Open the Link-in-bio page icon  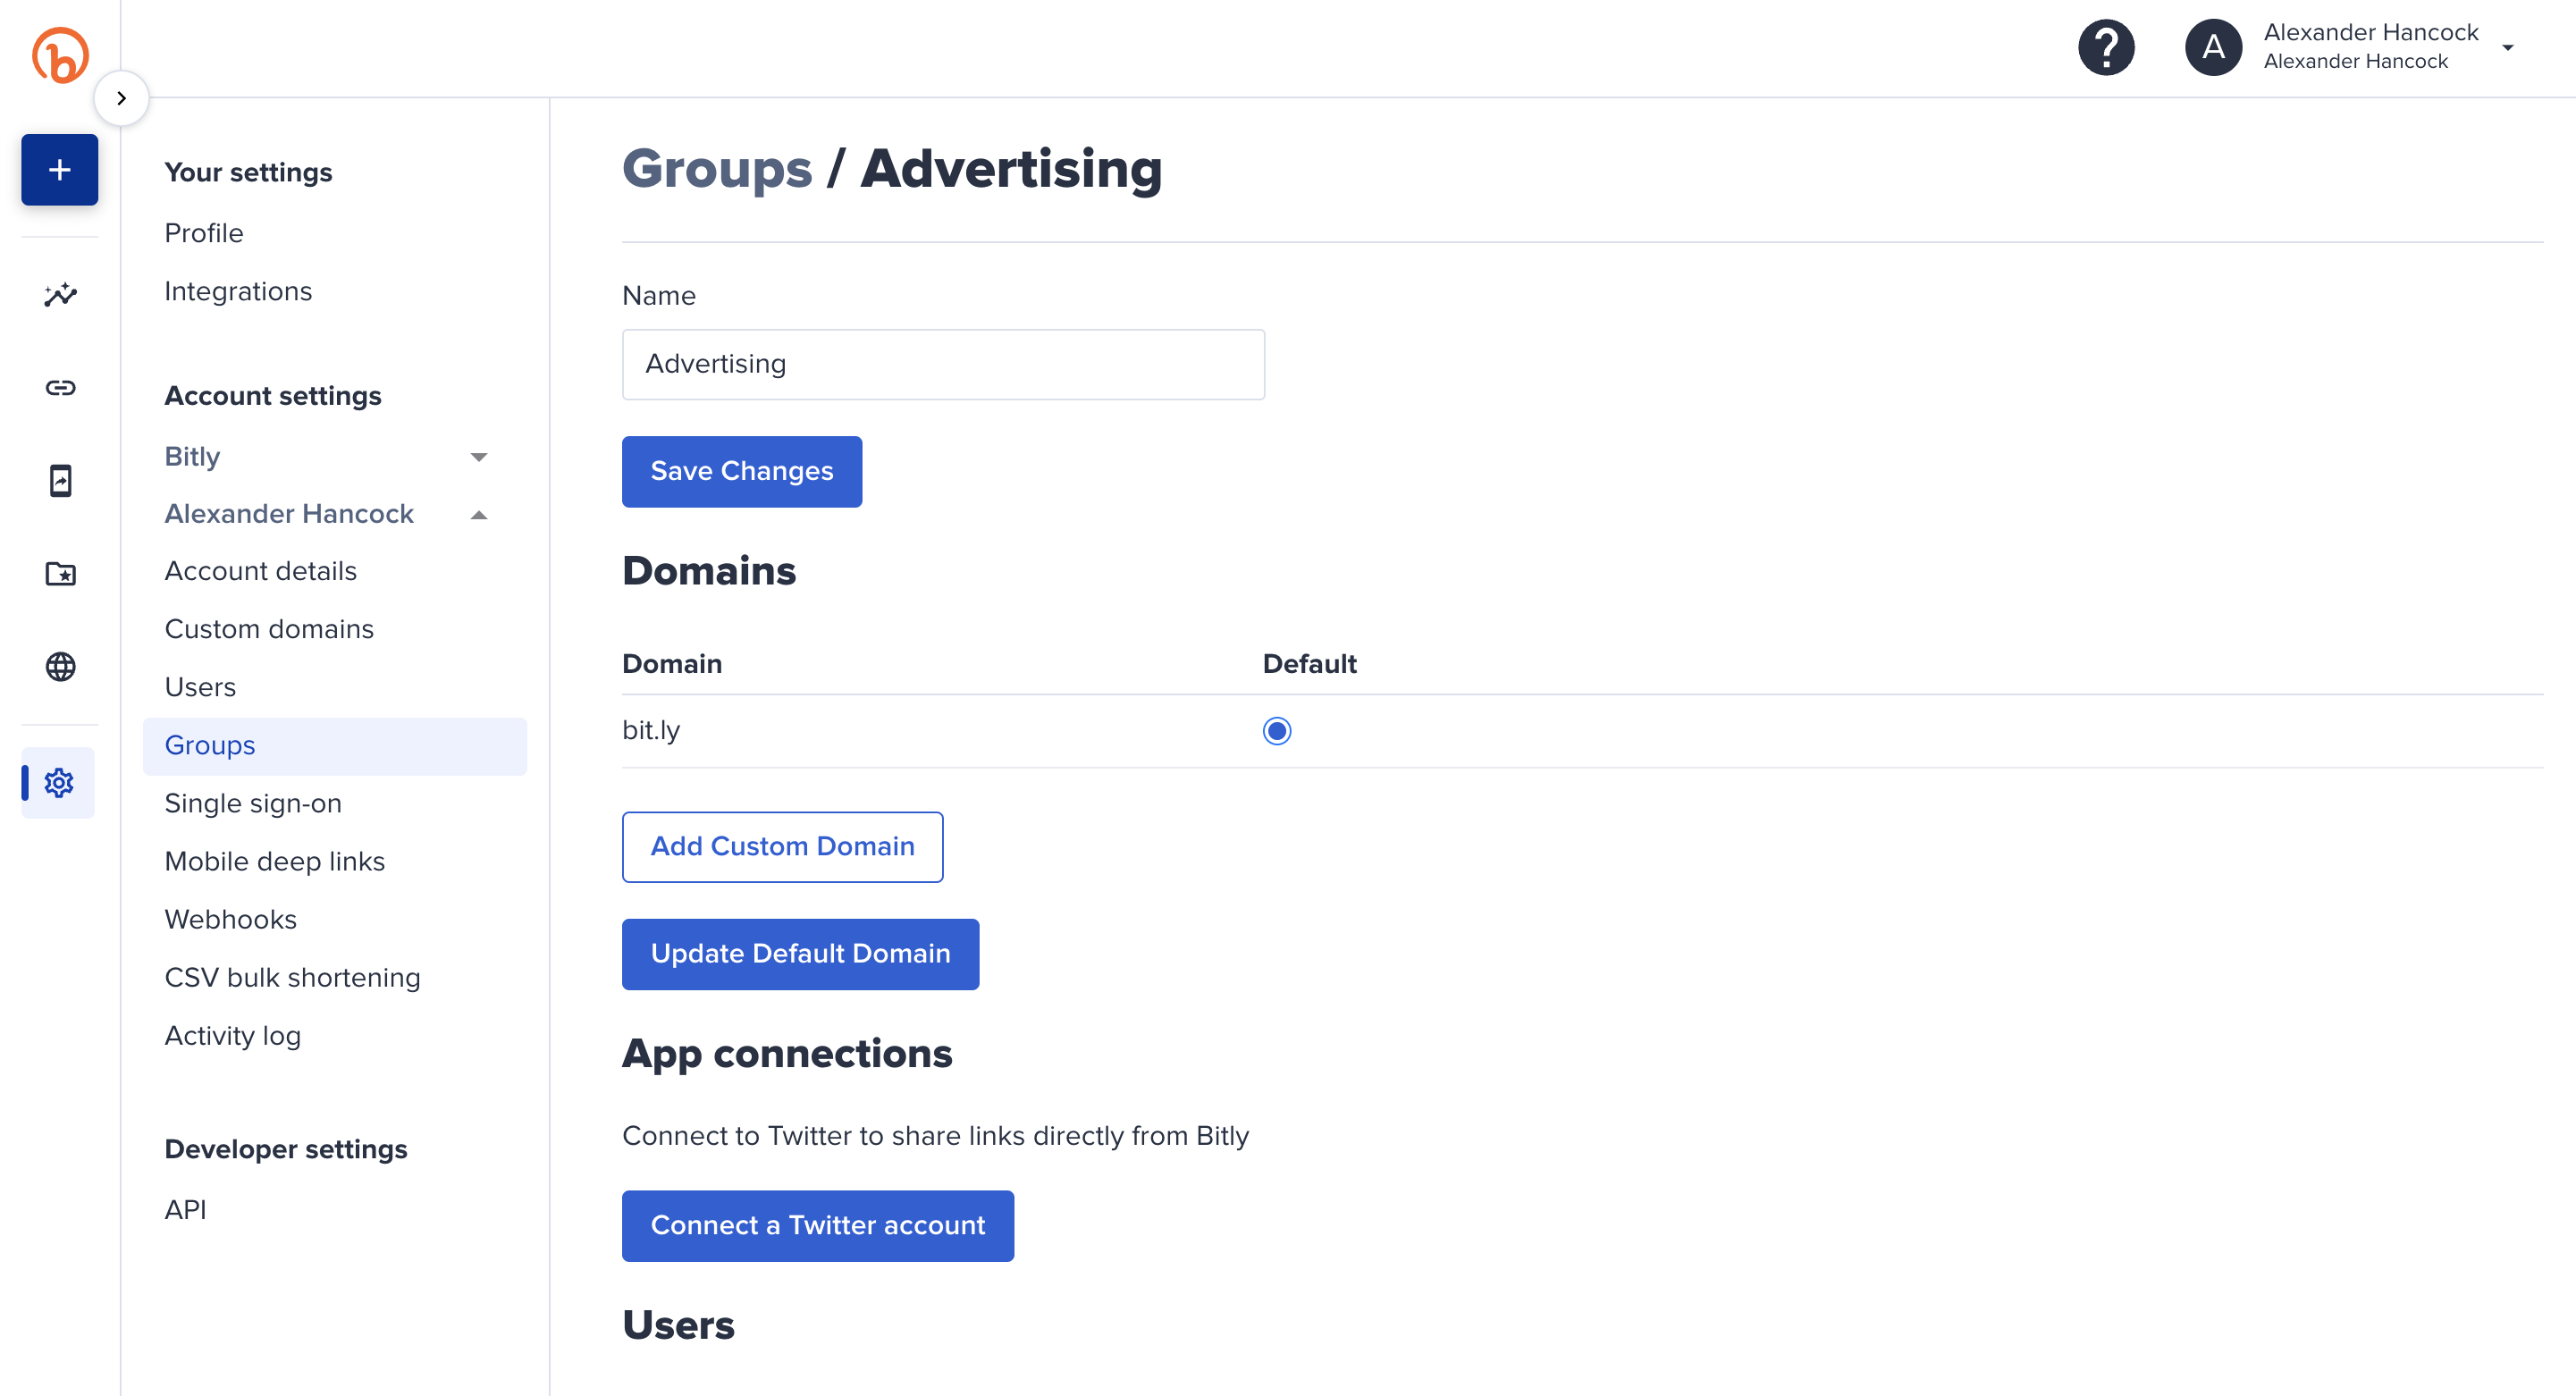(60, 481)
